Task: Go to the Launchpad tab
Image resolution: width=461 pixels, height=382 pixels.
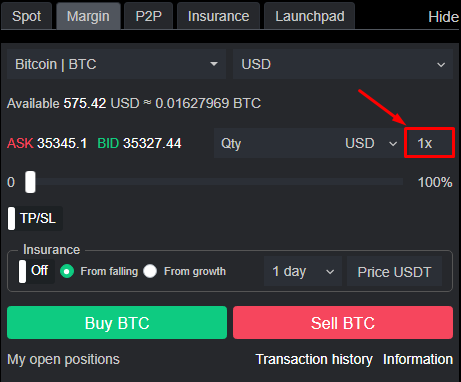Action: point(310,16)
